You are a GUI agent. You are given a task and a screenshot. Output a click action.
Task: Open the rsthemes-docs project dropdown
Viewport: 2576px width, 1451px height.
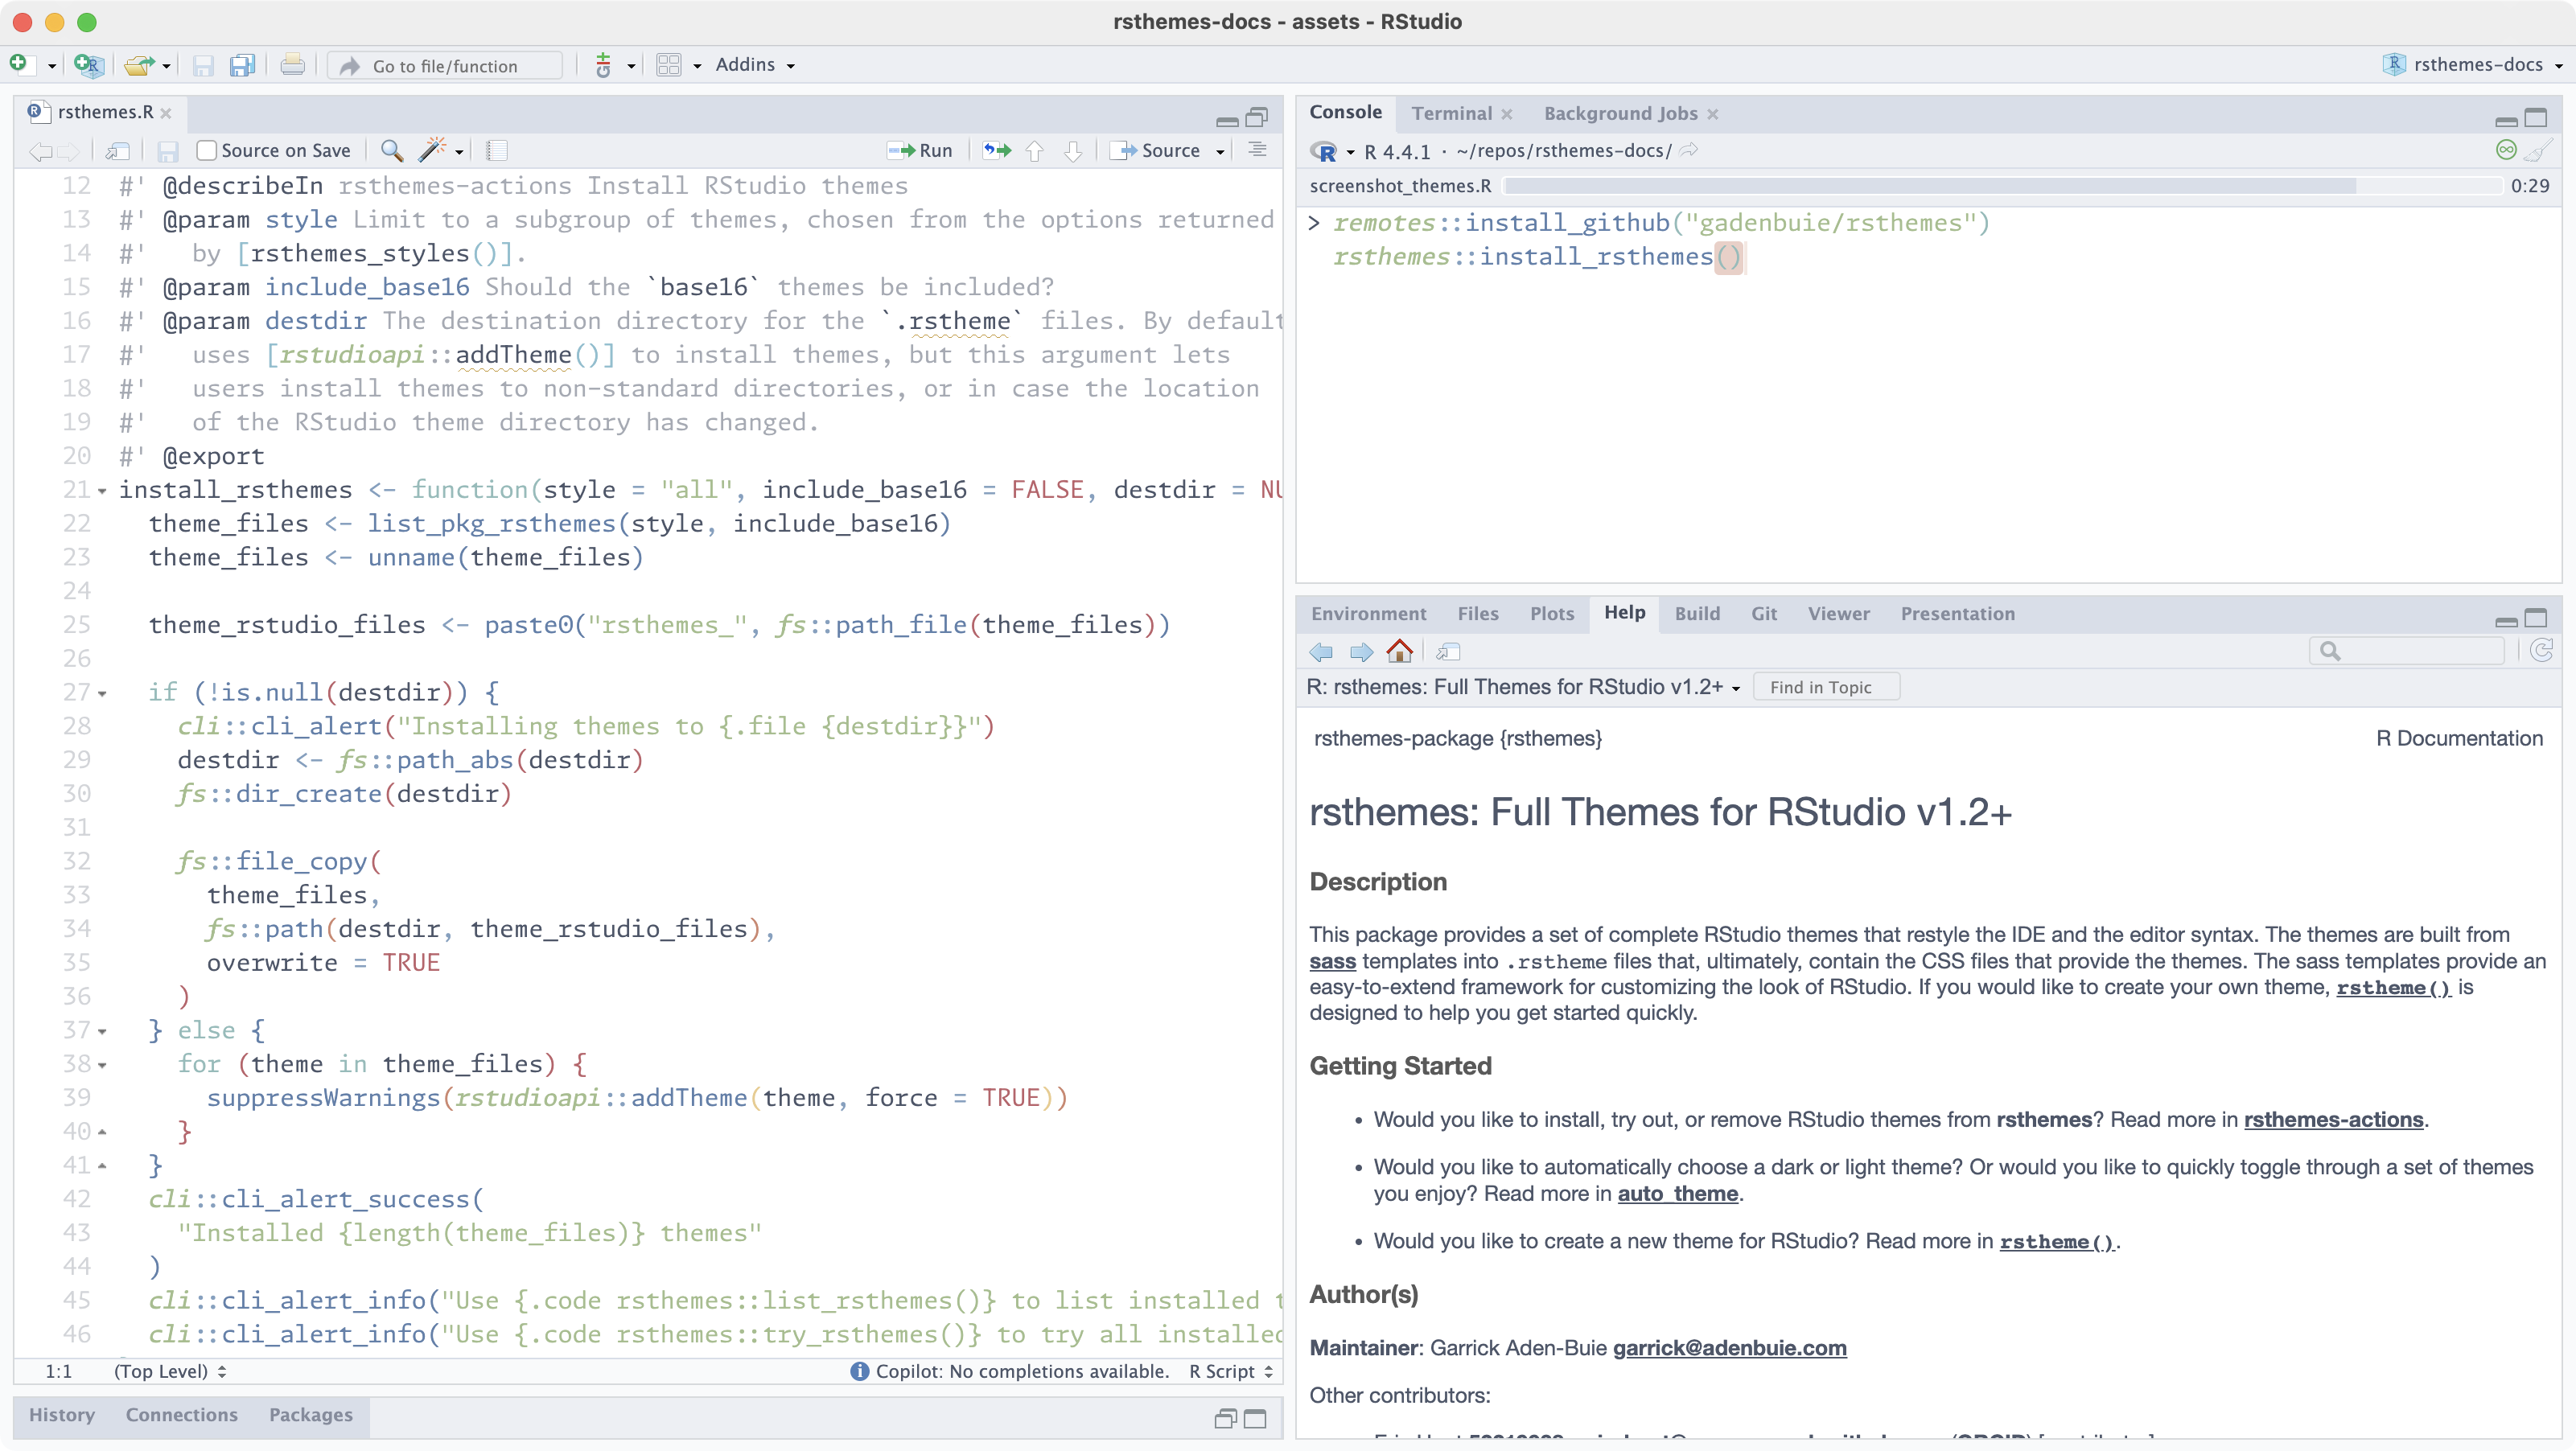coord(2476,65)
